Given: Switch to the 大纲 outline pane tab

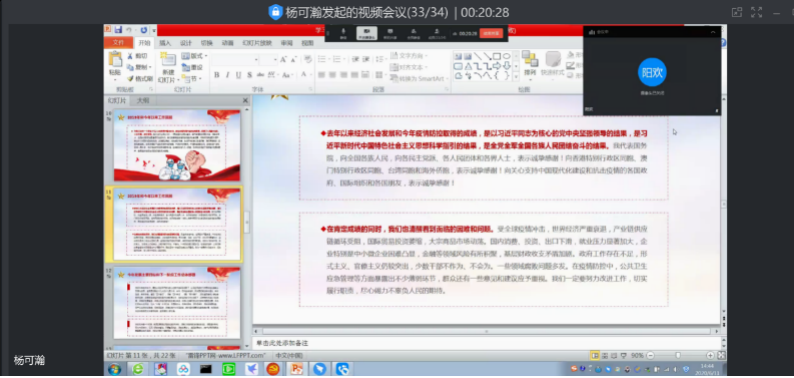Looking at the screenshot, I should pos(142,100).
